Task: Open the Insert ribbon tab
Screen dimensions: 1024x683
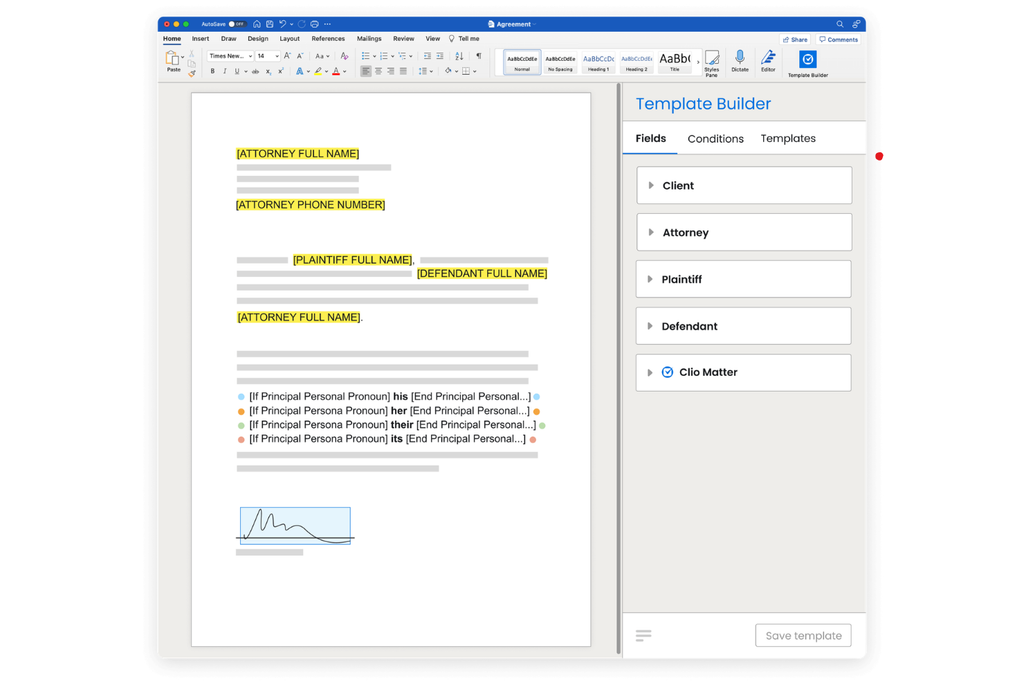Action: tap(200, 39)
